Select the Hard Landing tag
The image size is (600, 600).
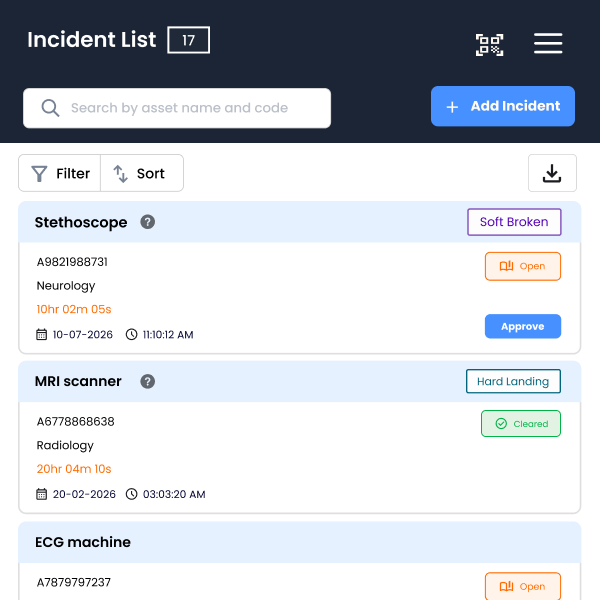pos(513,381)
